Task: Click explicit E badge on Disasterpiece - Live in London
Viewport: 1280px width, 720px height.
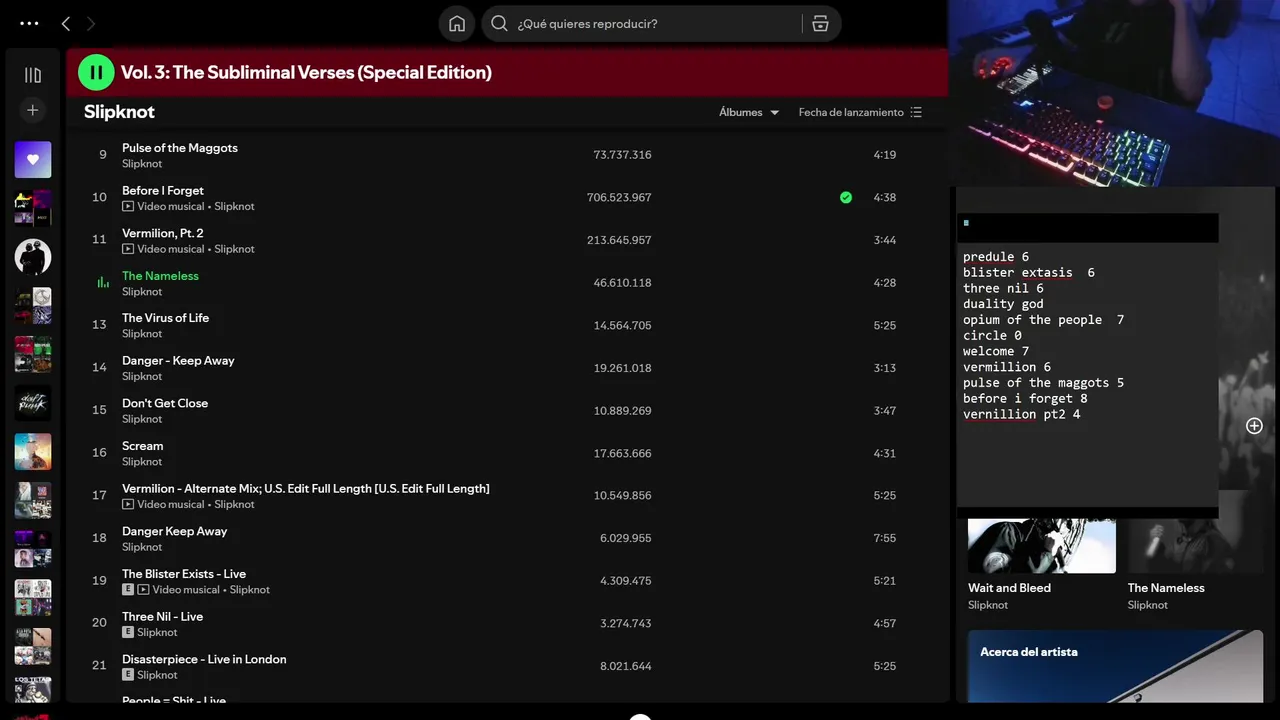Action: tap(128, 675)
